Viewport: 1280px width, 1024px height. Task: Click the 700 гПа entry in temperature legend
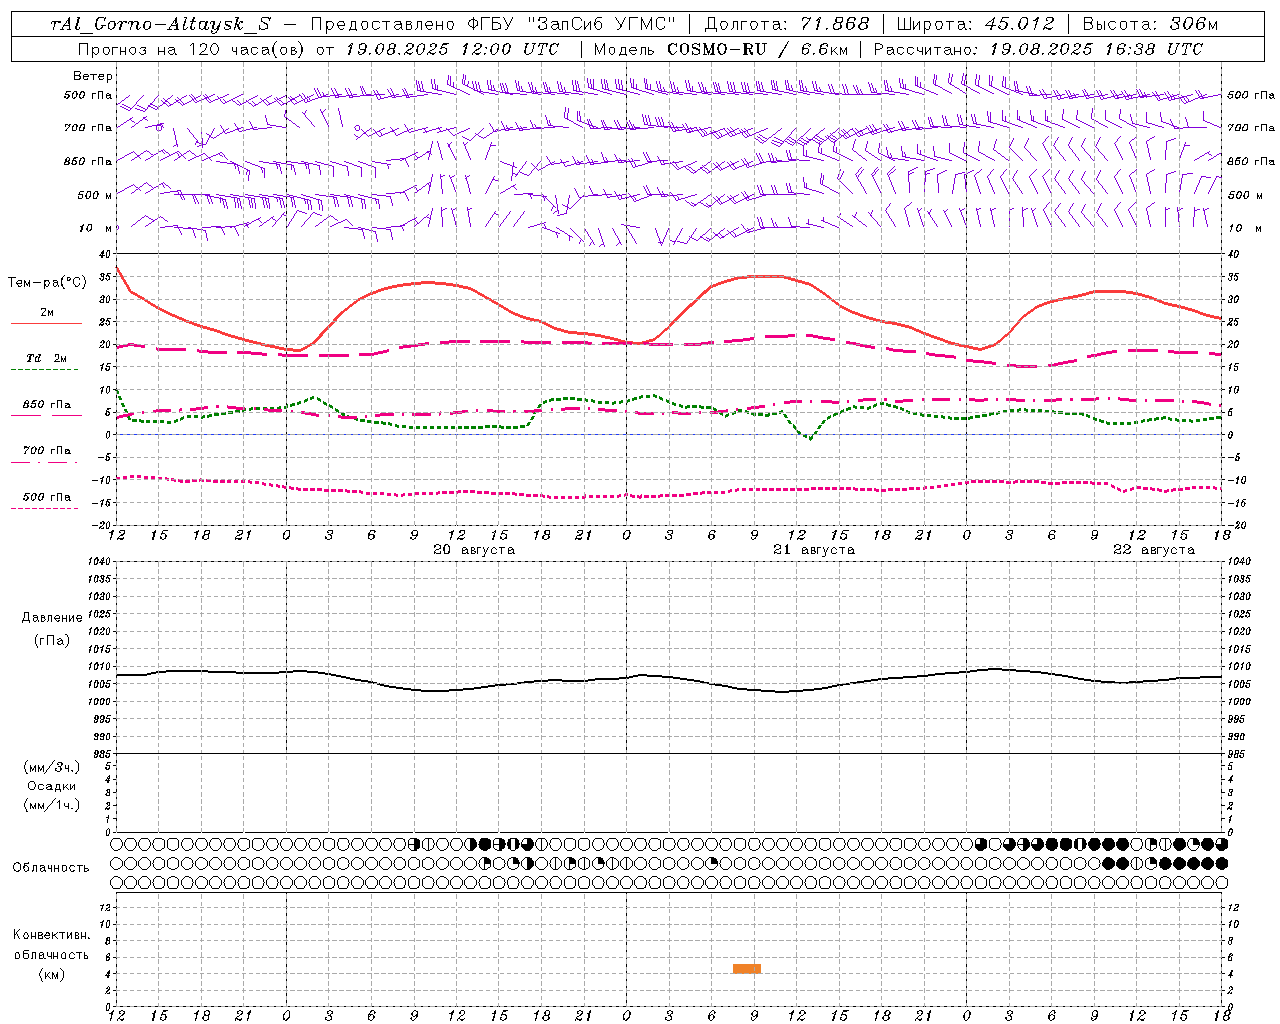pyautogui.click(x=47, y=451)
